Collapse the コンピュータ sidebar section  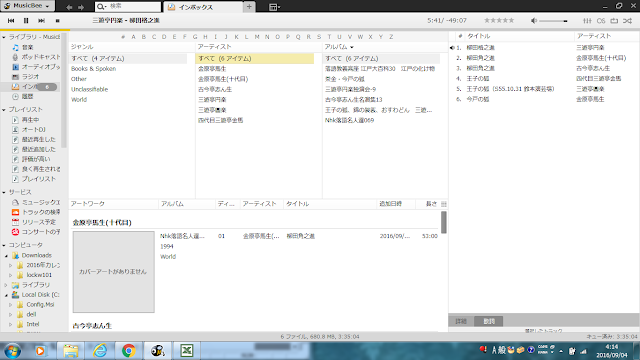[4, 245]
